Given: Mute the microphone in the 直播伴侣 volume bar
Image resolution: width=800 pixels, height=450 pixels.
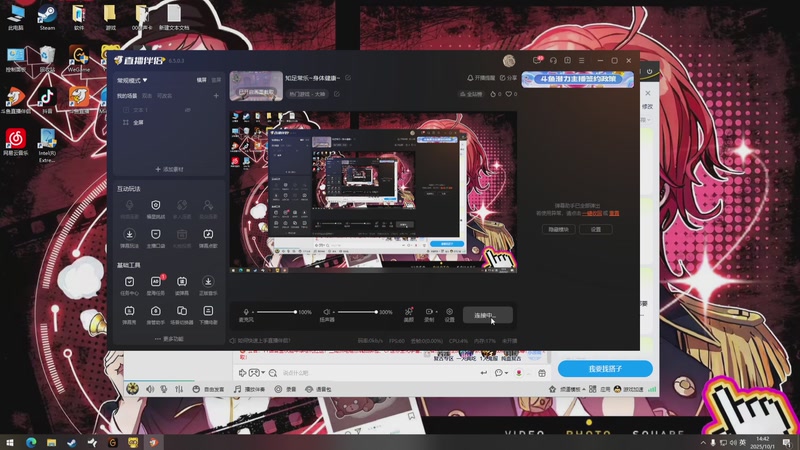Looking at the screenshot, I should click(x=246, y=312).
